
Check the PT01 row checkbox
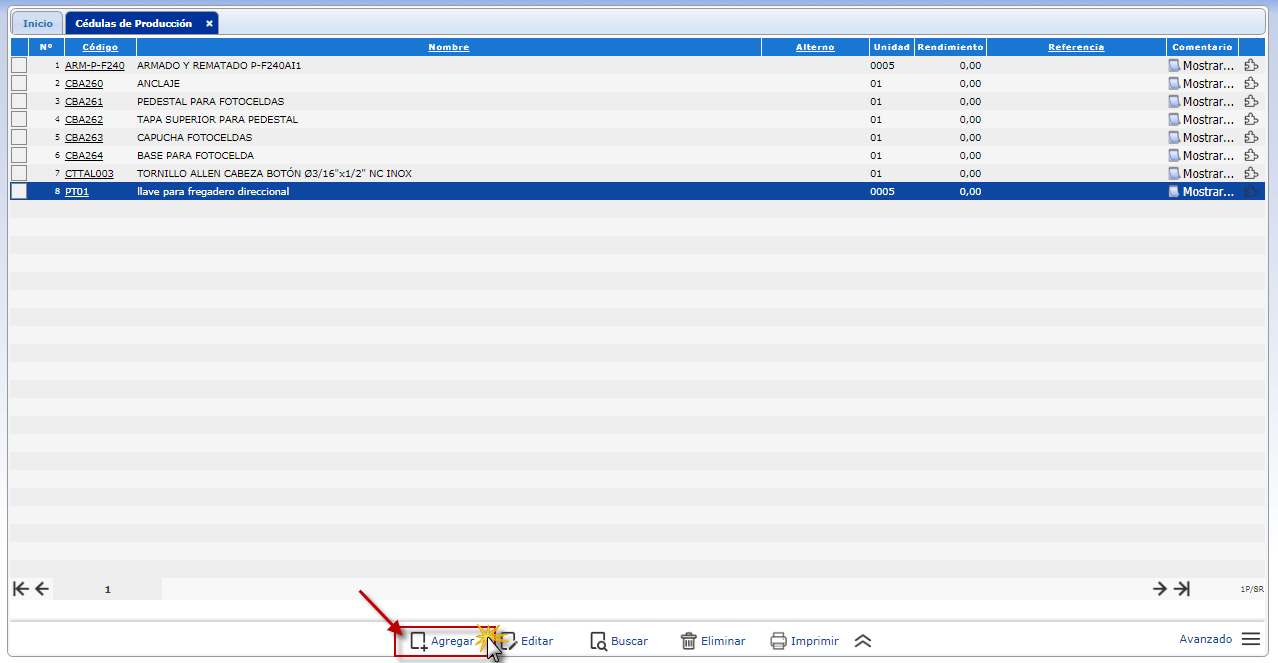click(19, 191)
